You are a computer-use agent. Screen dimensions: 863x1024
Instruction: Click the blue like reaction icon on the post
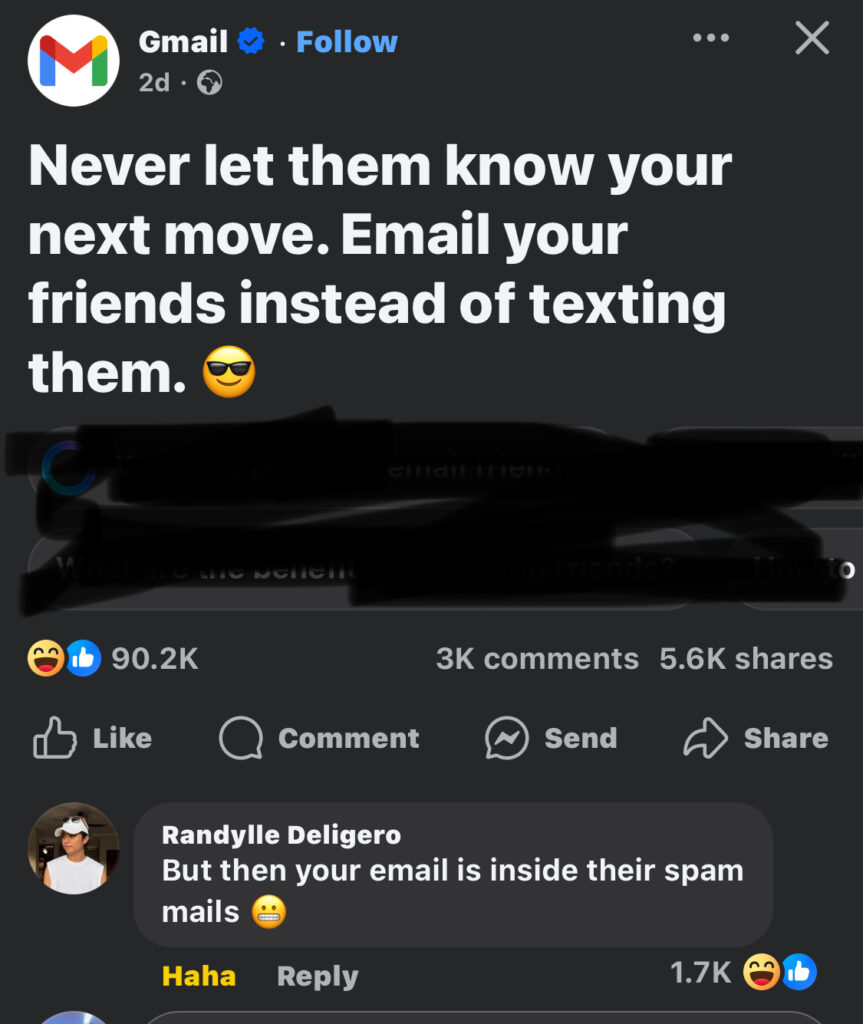tap(83, 658)
